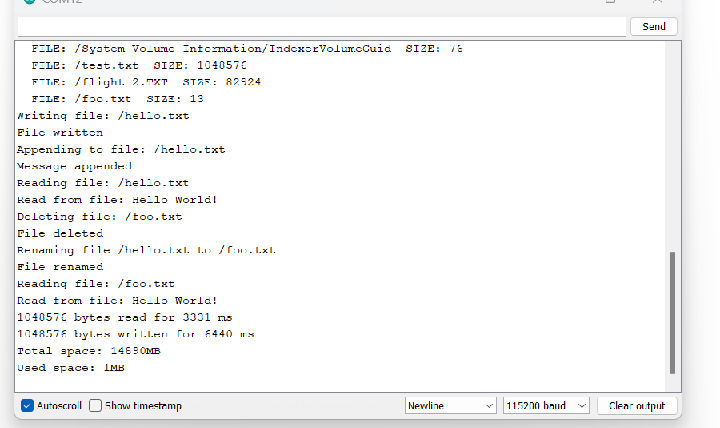Viewport: 720px width, 428px height.
Task: Click the "File renamed" output line
Action: pos(60,267)
